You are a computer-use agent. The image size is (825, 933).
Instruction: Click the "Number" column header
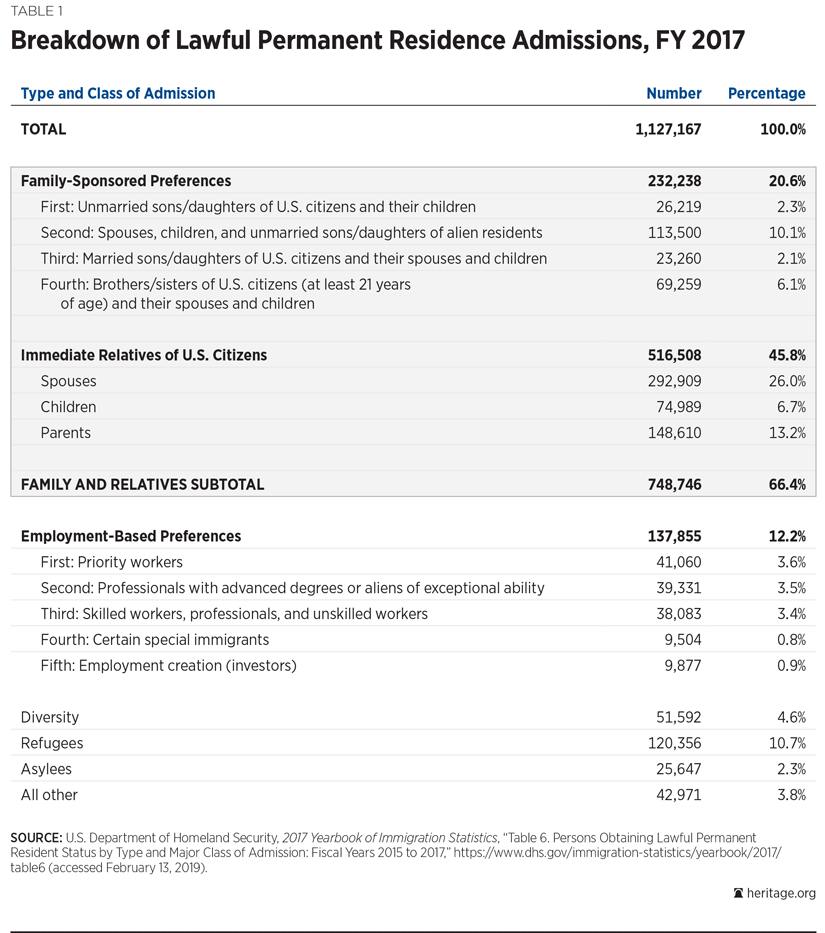click(x=674, y=93)
